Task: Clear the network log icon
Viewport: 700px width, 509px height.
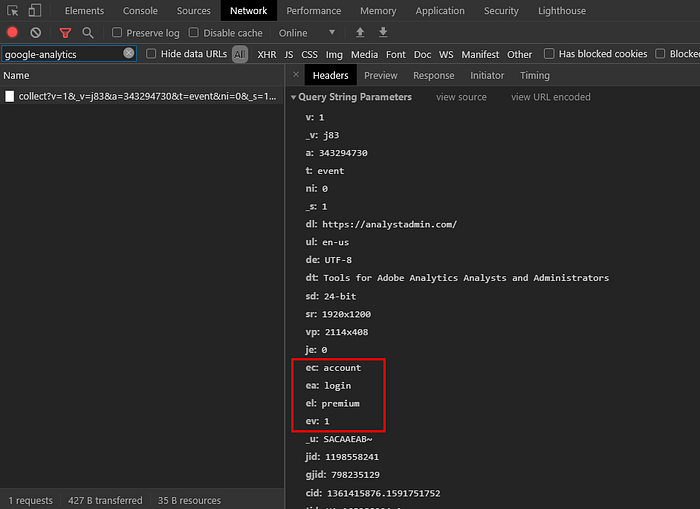Action: coord(36,33)
